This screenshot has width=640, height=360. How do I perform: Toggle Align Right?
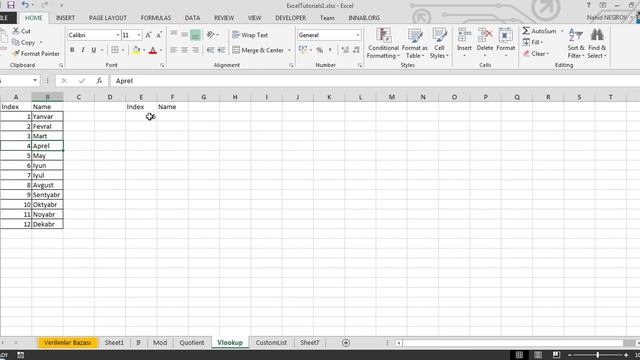click(x=196, y=50)
